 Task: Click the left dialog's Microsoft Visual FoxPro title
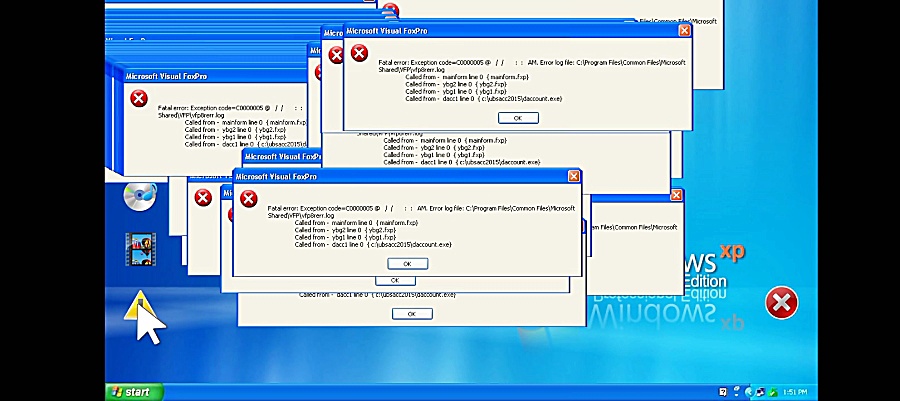pyautogui.click(x=166, y=76)
